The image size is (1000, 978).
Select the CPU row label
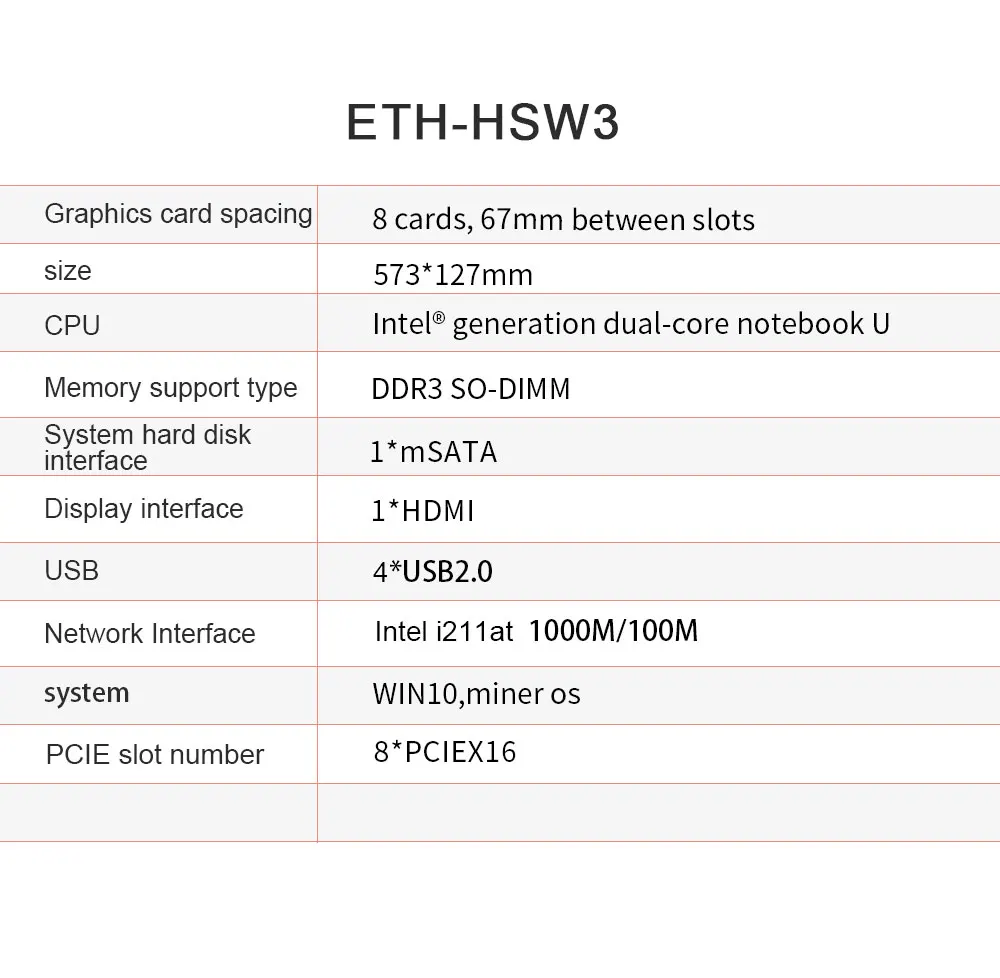pos(72,326)
